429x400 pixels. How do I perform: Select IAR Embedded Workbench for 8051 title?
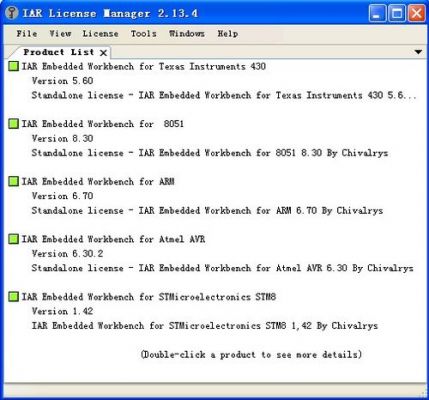click(103, 124)
